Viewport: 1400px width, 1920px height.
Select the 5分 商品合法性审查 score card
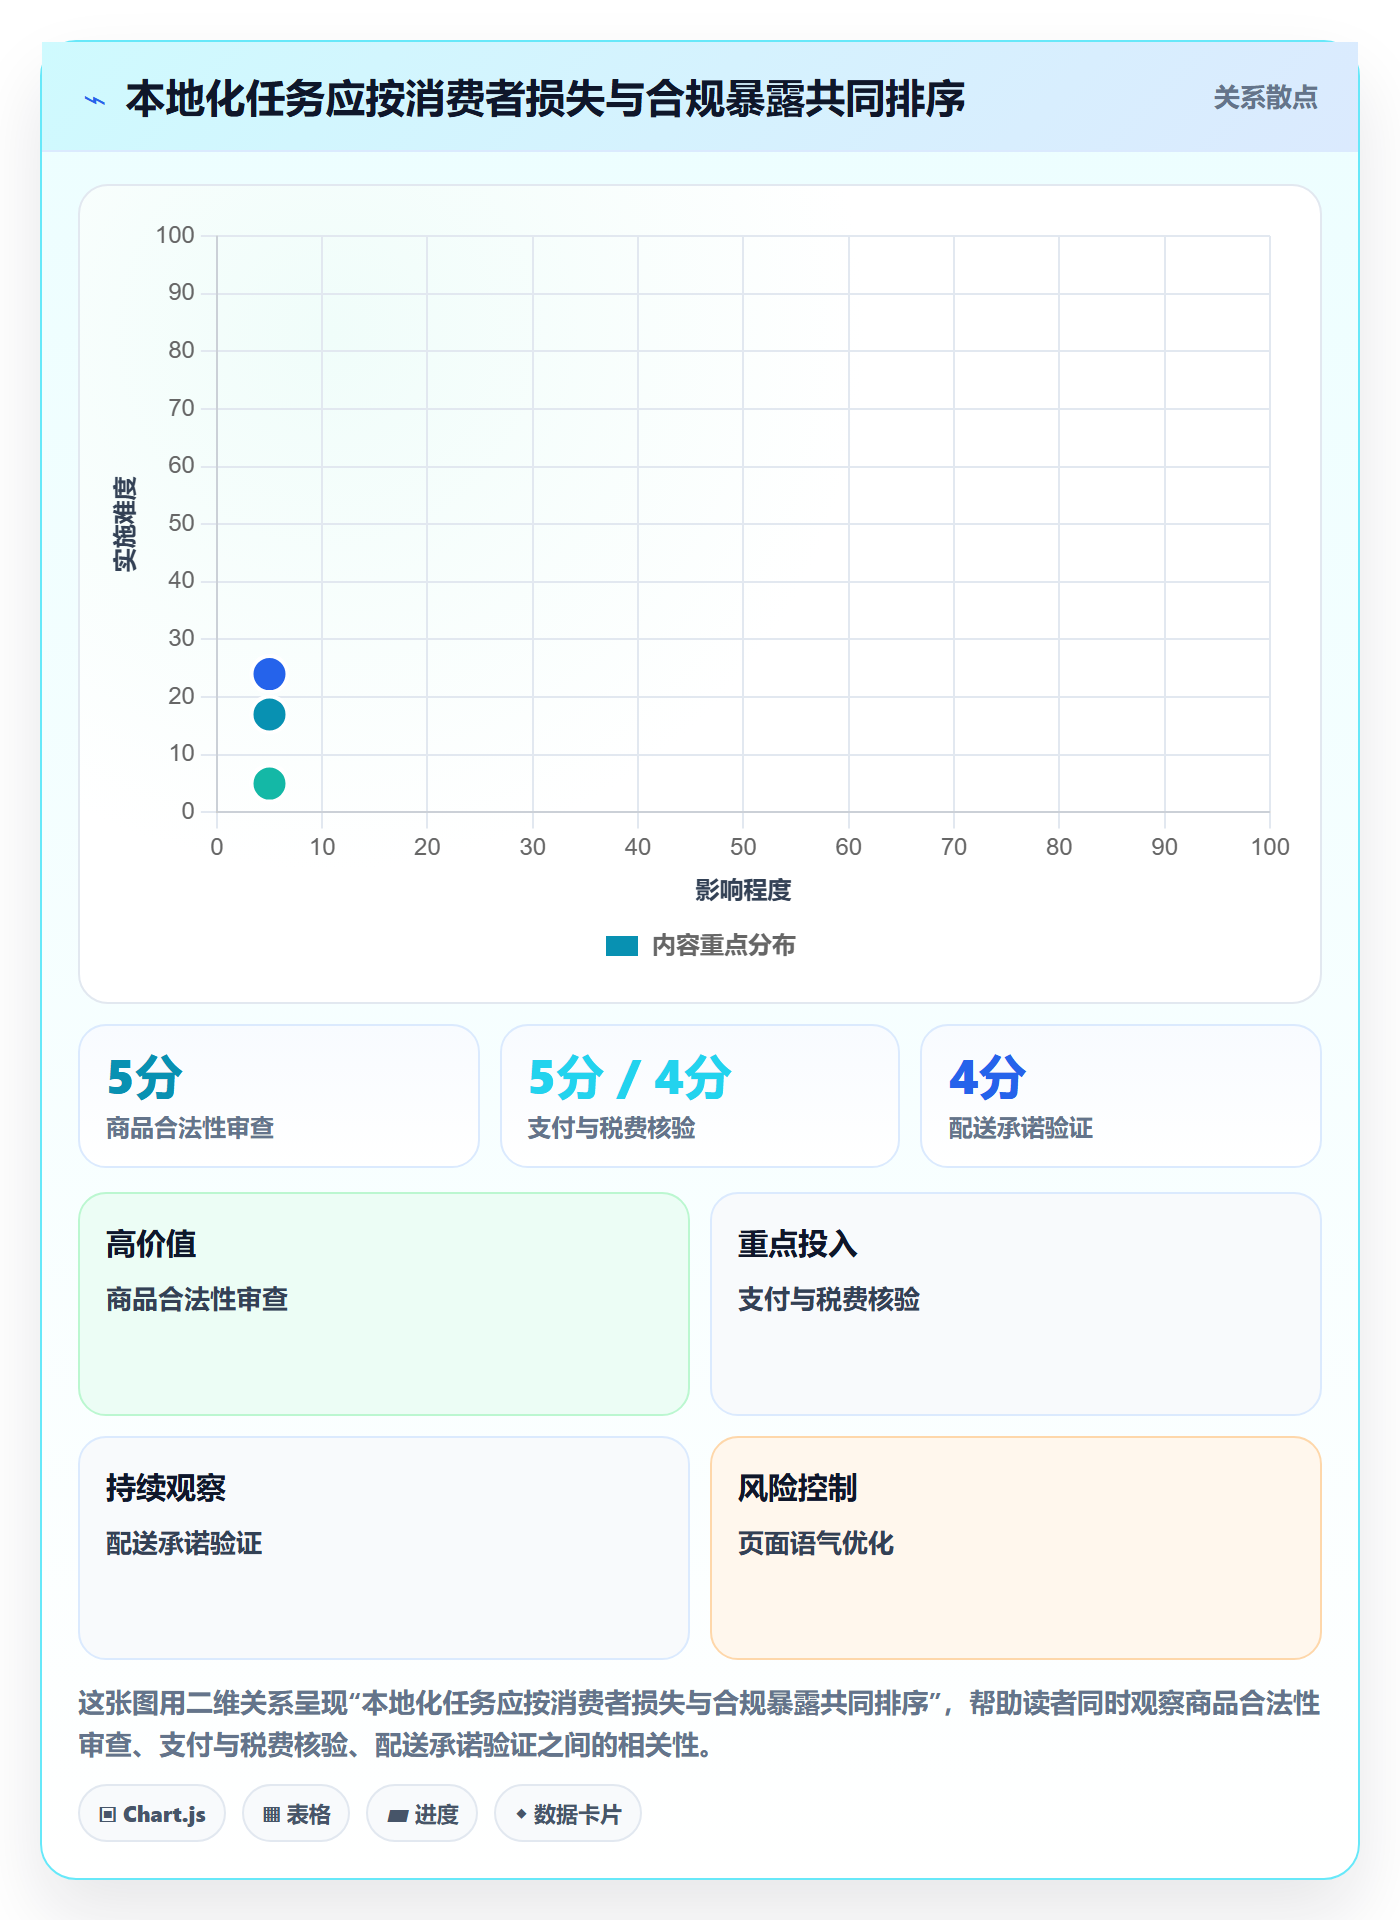point(279,1096)
